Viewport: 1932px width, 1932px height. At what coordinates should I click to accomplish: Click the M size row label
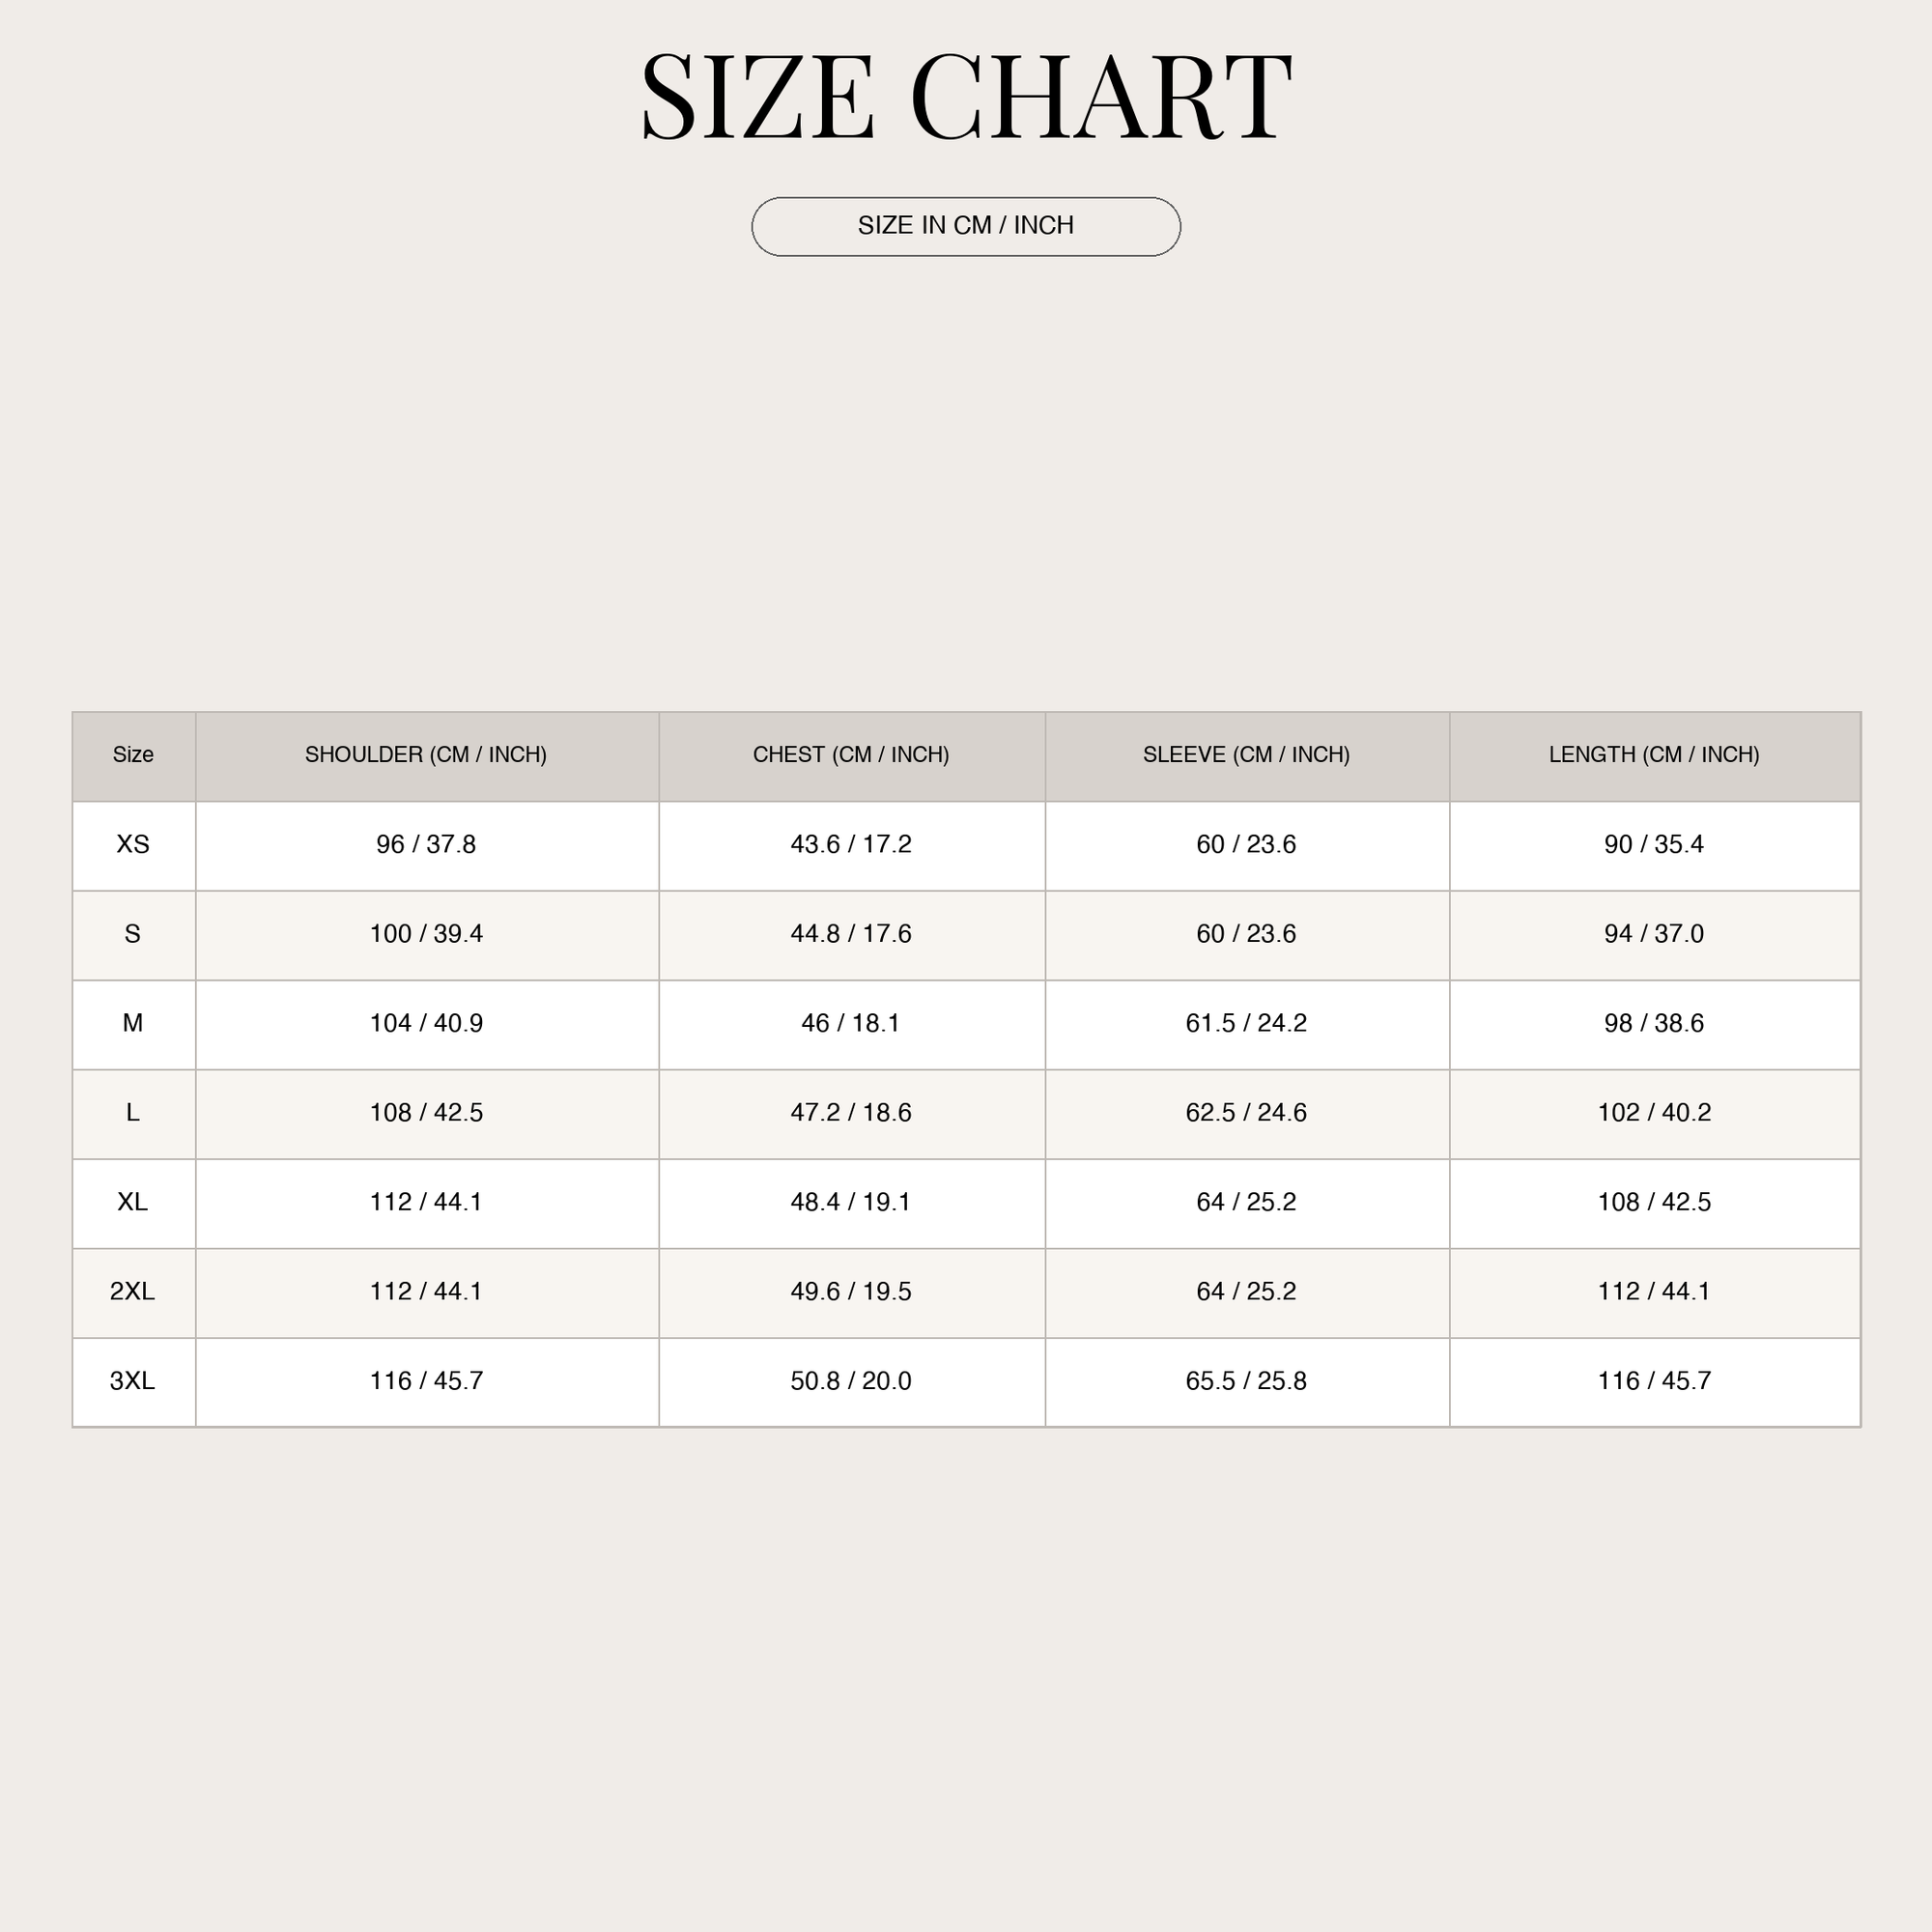point(133,1023)
